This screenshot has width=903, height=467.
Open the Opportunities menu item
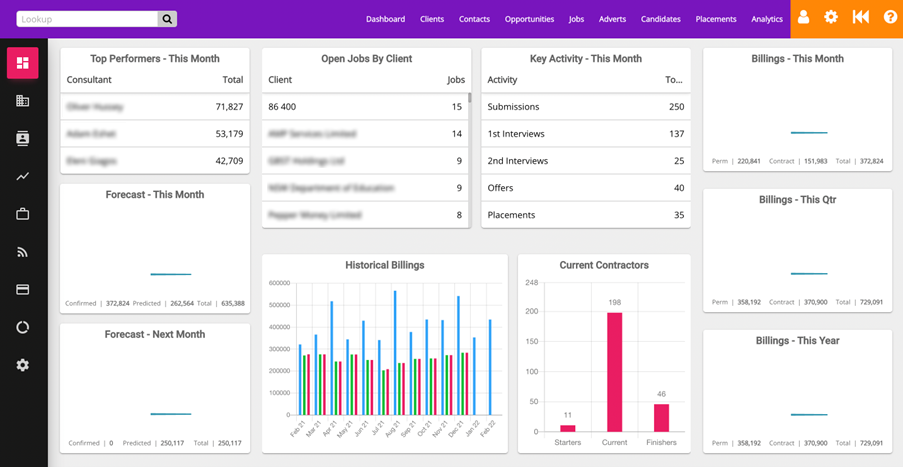[529, 19]
